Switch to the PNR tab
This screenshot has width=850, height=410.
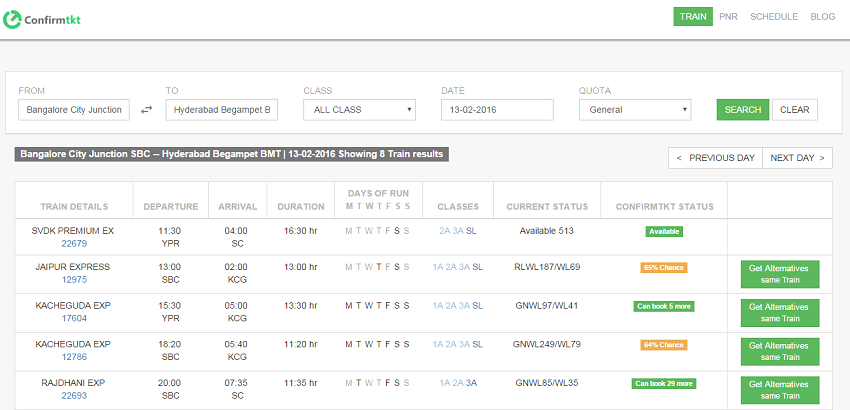[727, 17]
